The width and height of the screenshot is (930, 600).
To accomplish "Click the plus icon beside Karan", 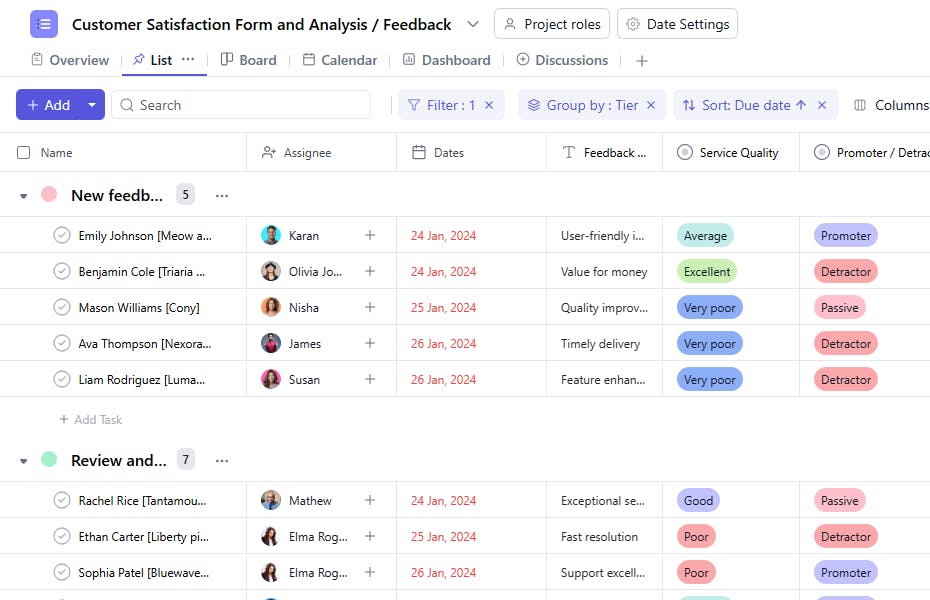I will [369, 236].
